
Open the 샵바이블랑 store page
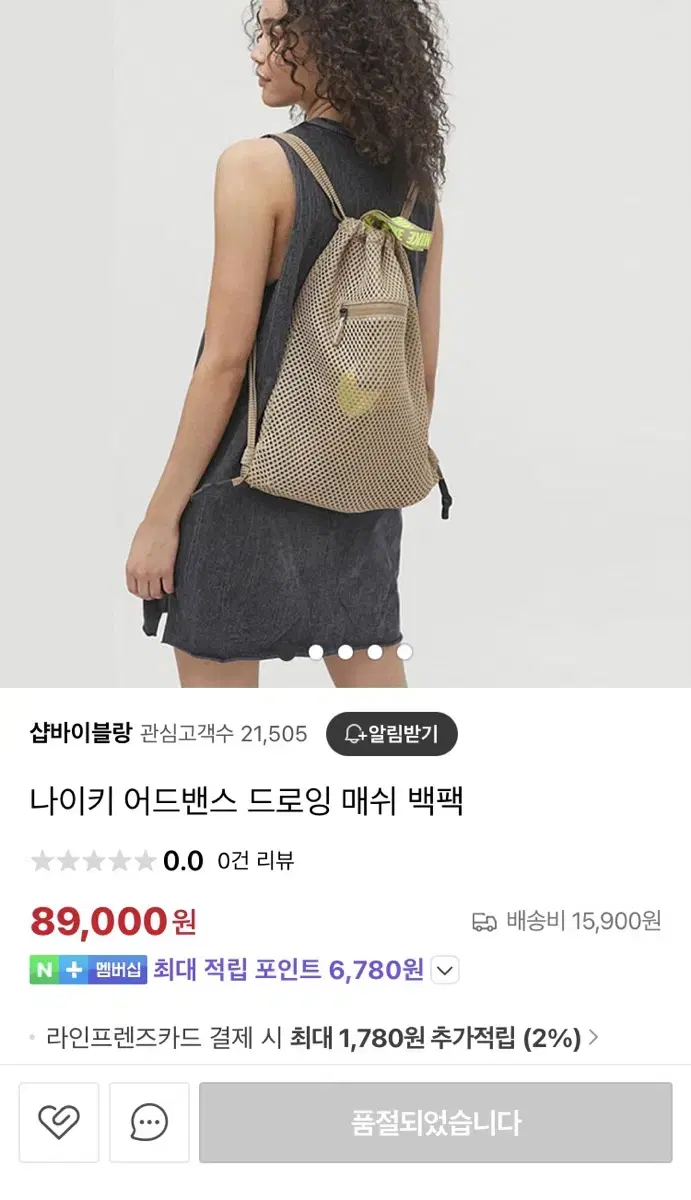pos(80,733)
